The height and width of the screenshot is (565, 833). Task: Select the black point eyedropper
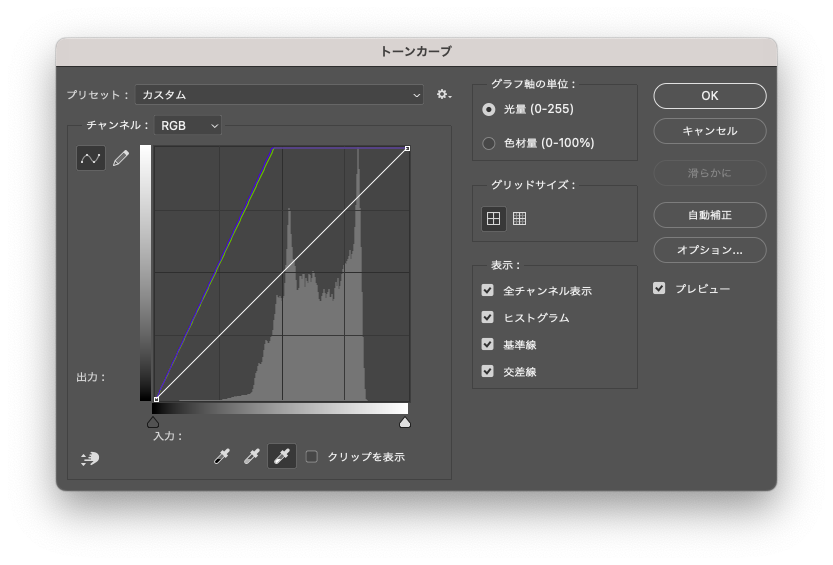click(x=222, y=456)
